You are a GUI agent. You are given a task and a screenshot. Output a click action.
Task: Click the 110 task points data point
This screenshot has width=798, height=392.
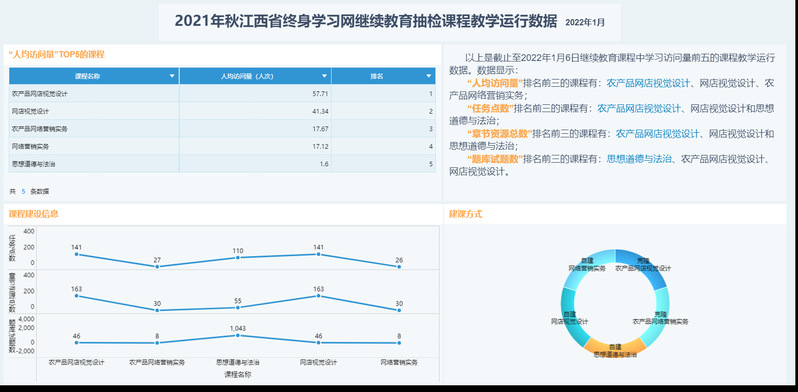238,258
